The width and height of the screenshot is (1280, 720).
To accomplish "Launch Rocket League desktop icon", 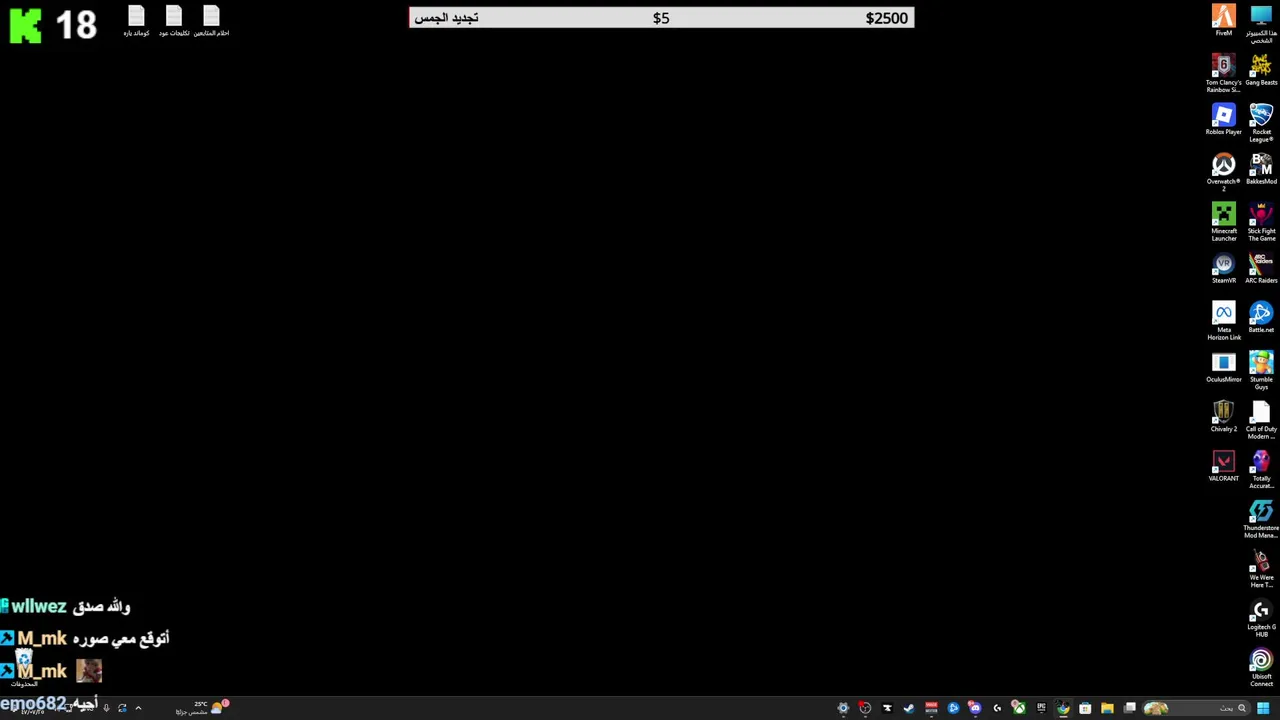I will (x=1261, y=123).
